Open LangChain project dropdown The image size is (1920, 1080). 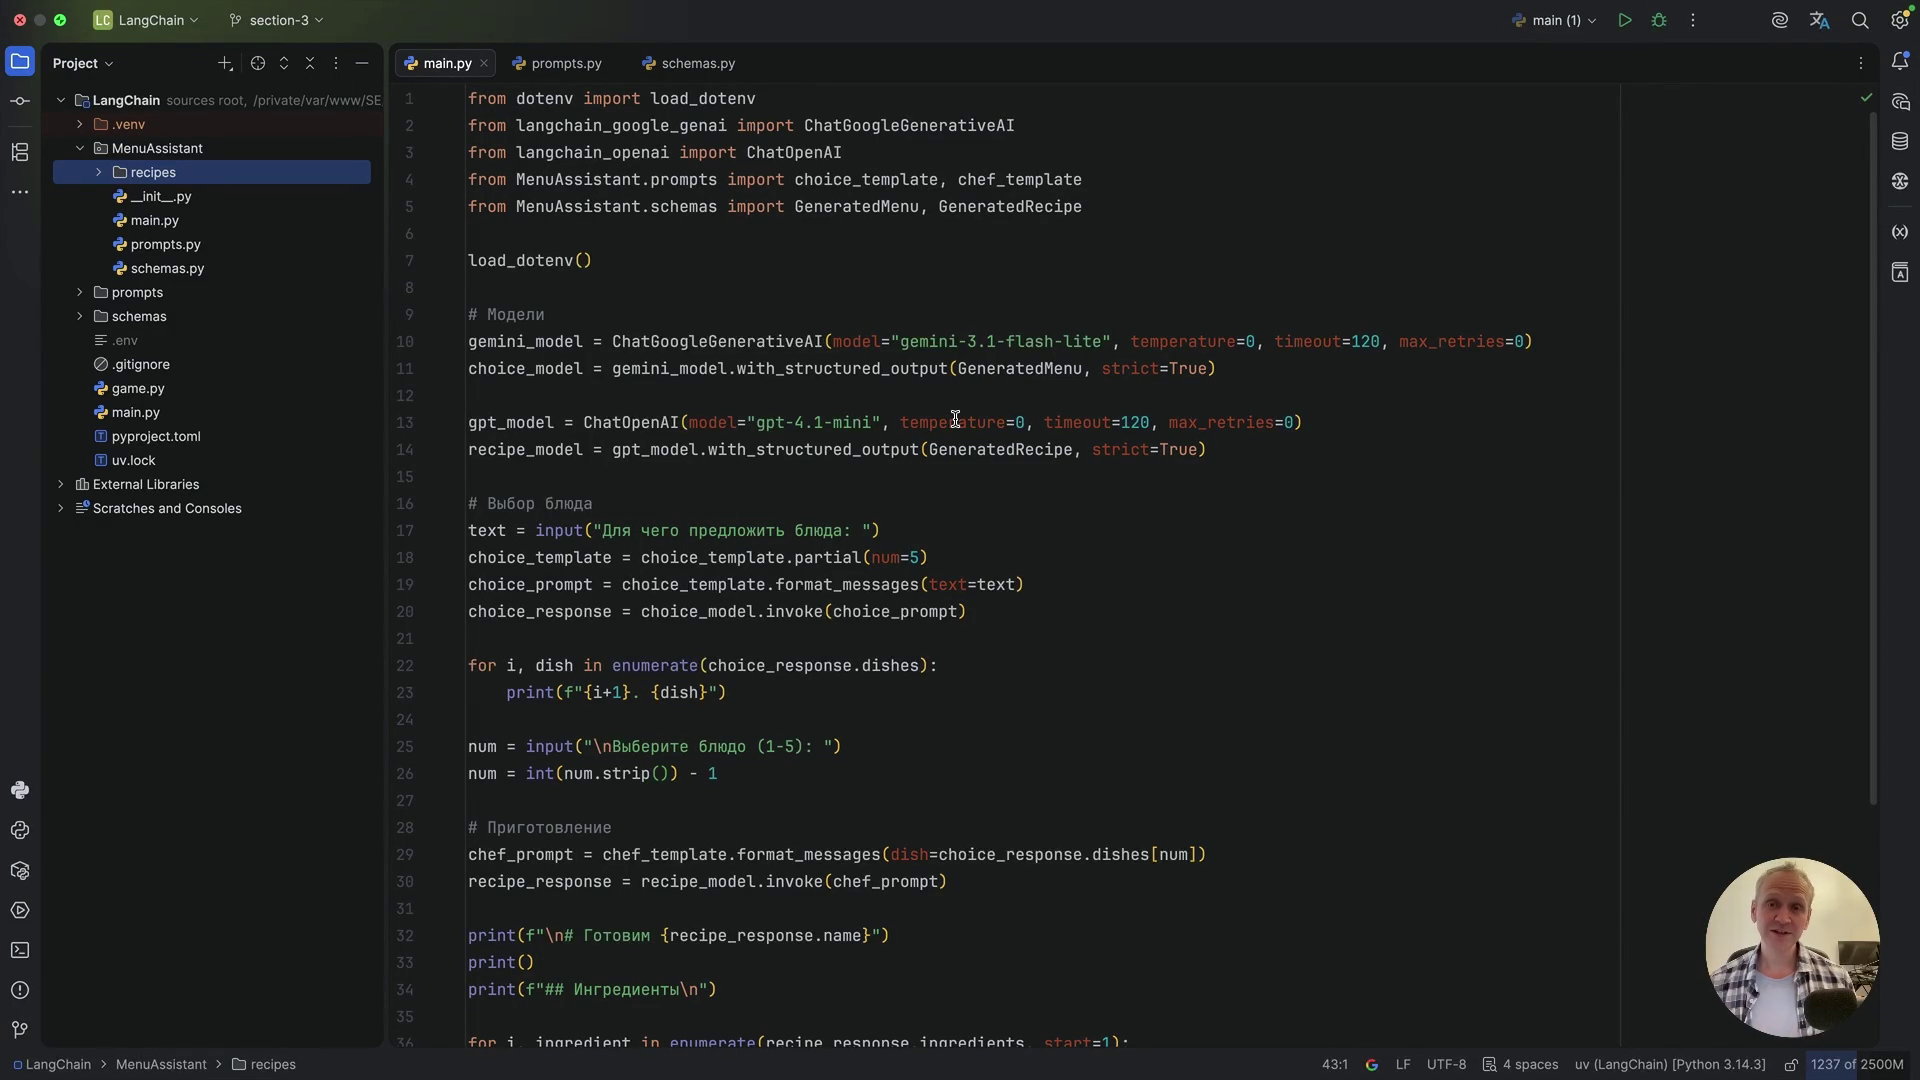point(146,20)
